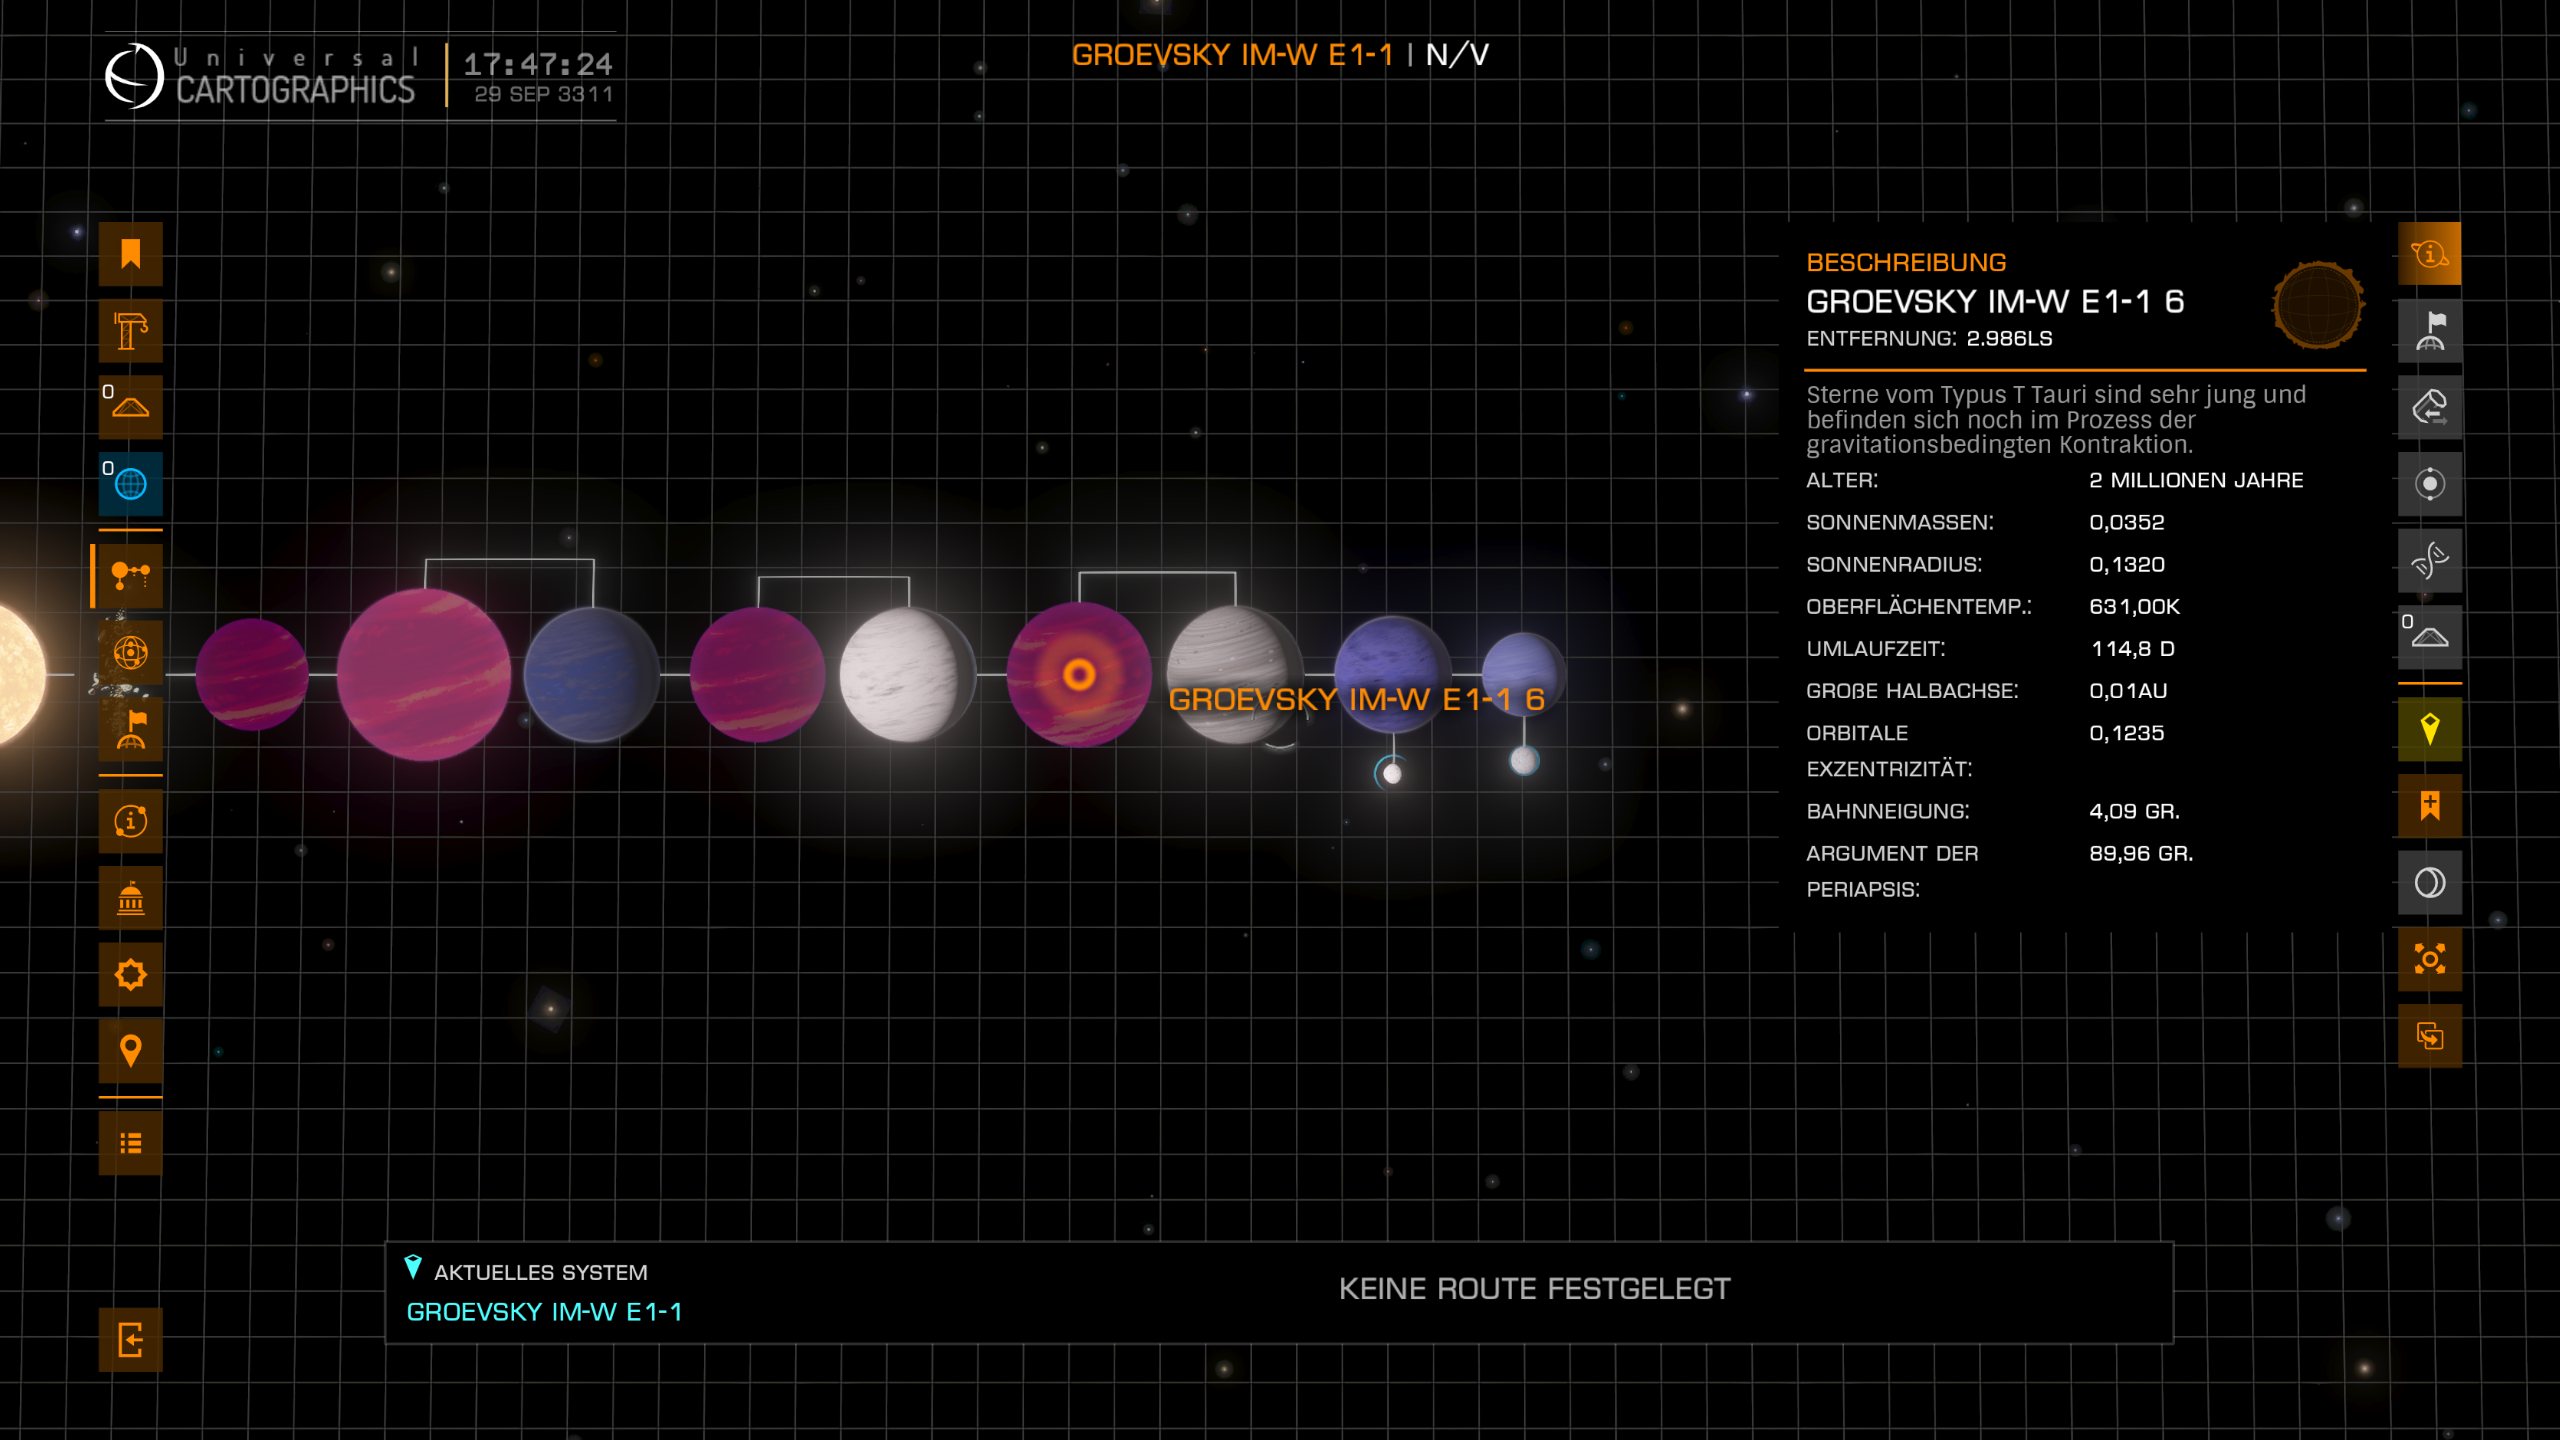Open the bookmarks icon in left sidebar
This screenshot has height=1440, width=2560.
point(130,254)
